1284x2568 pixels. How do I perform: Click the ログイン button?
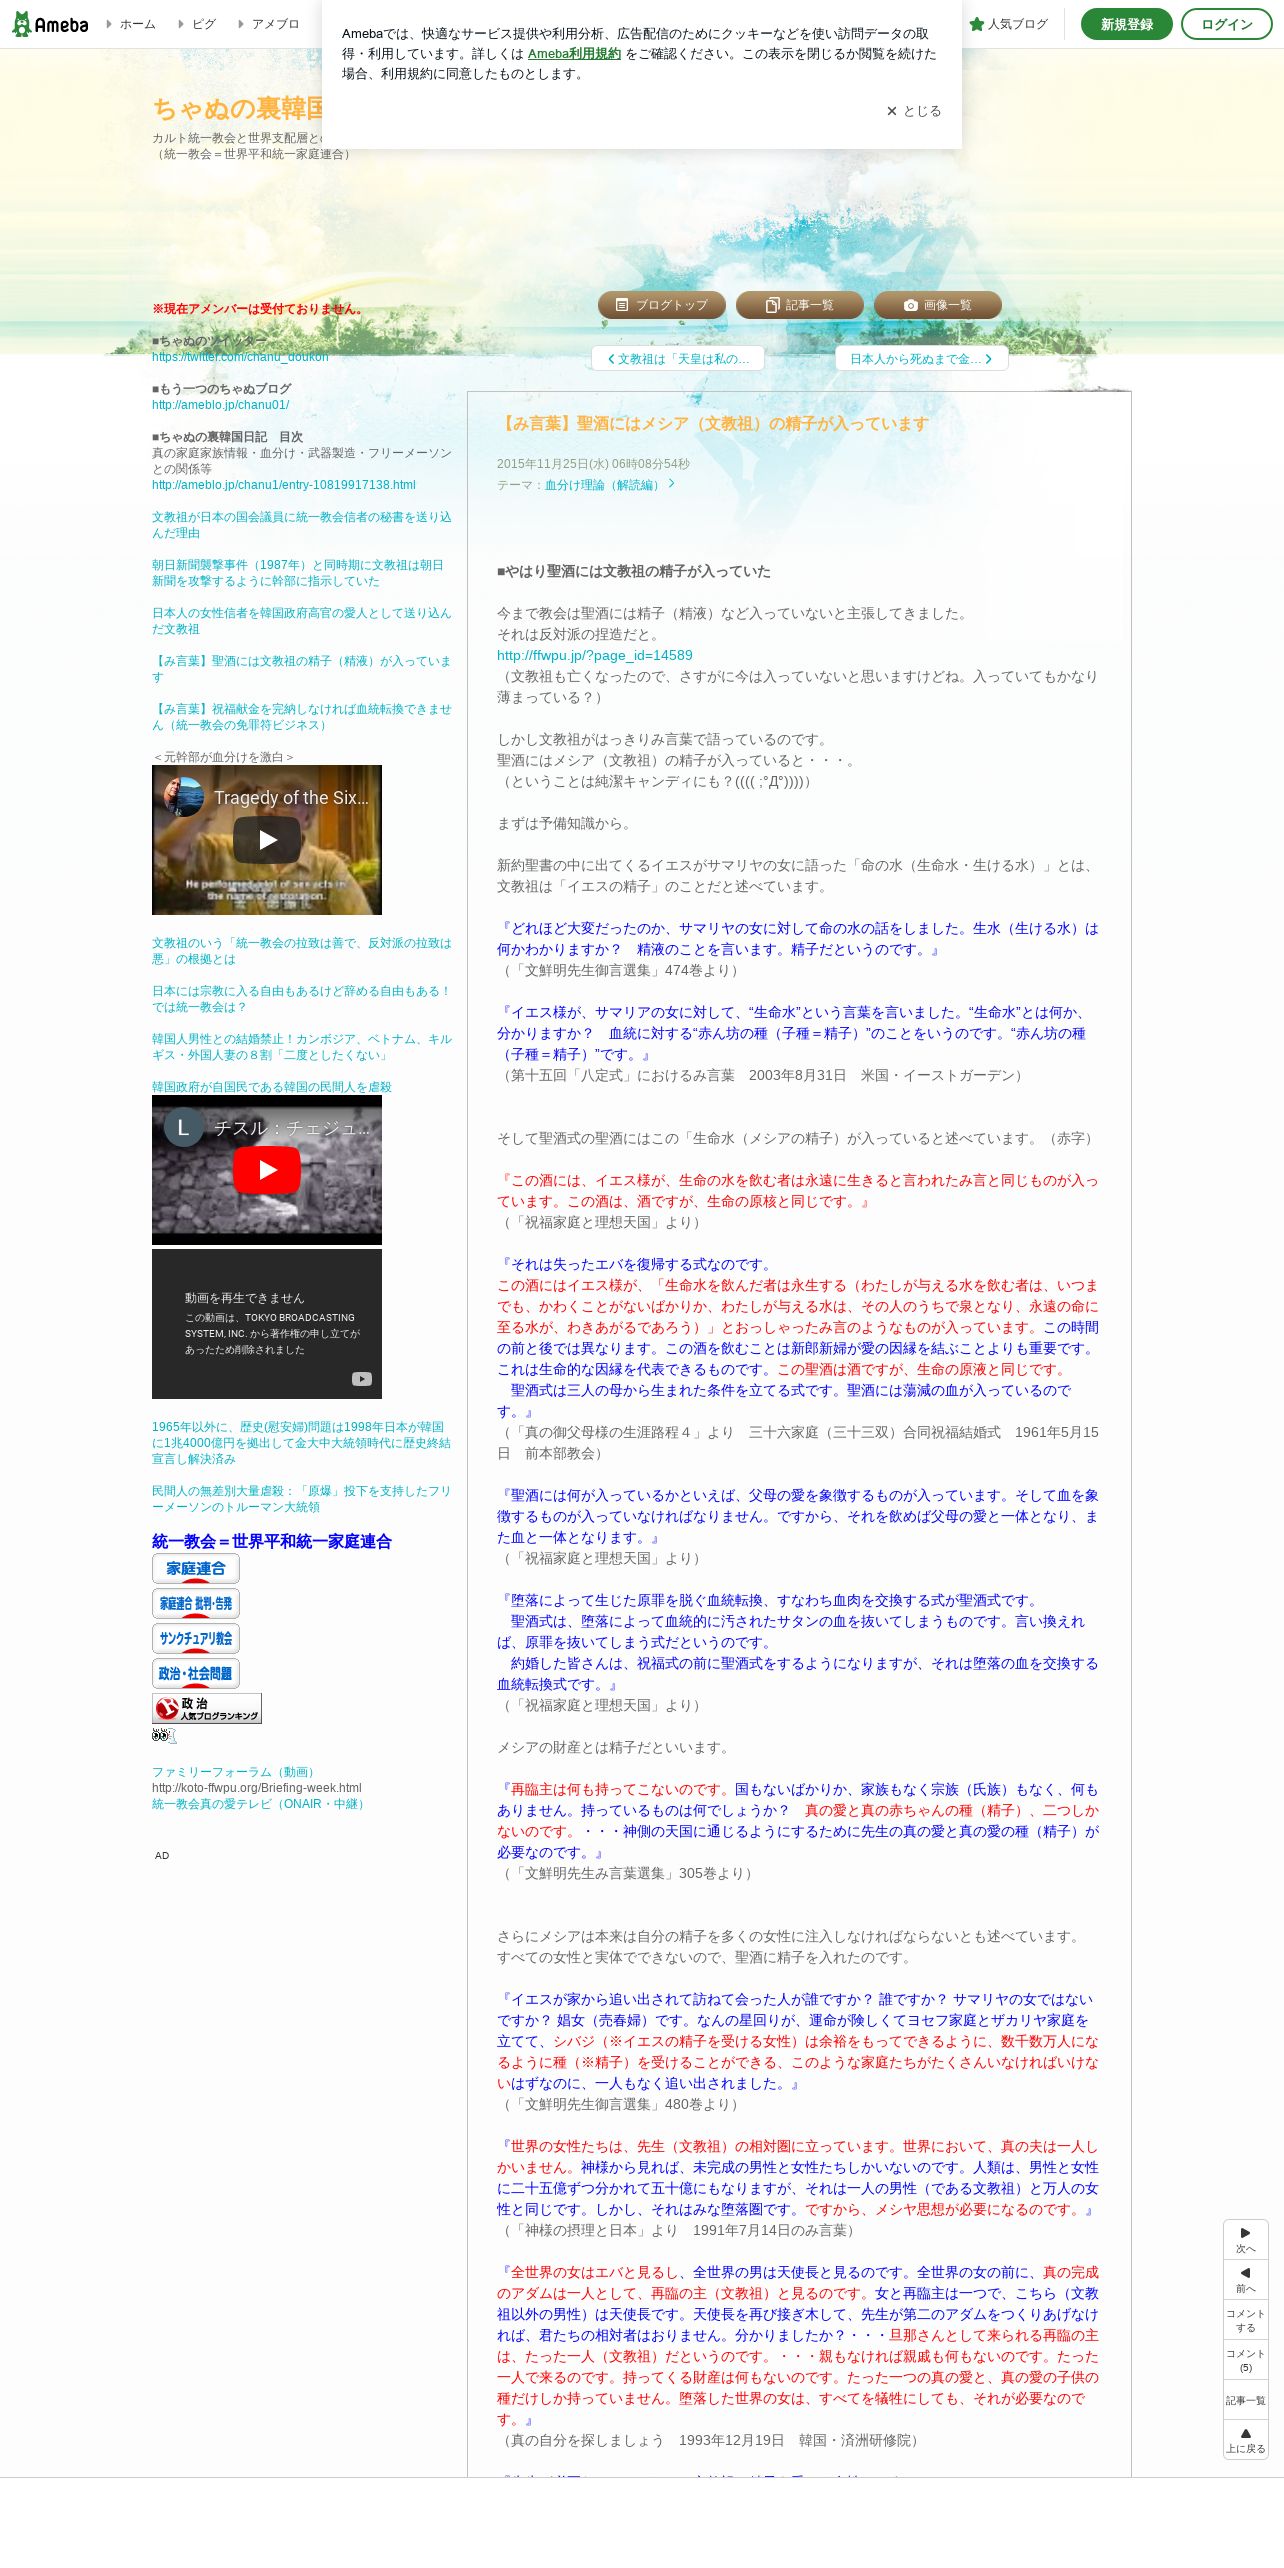pos(1226,24)
